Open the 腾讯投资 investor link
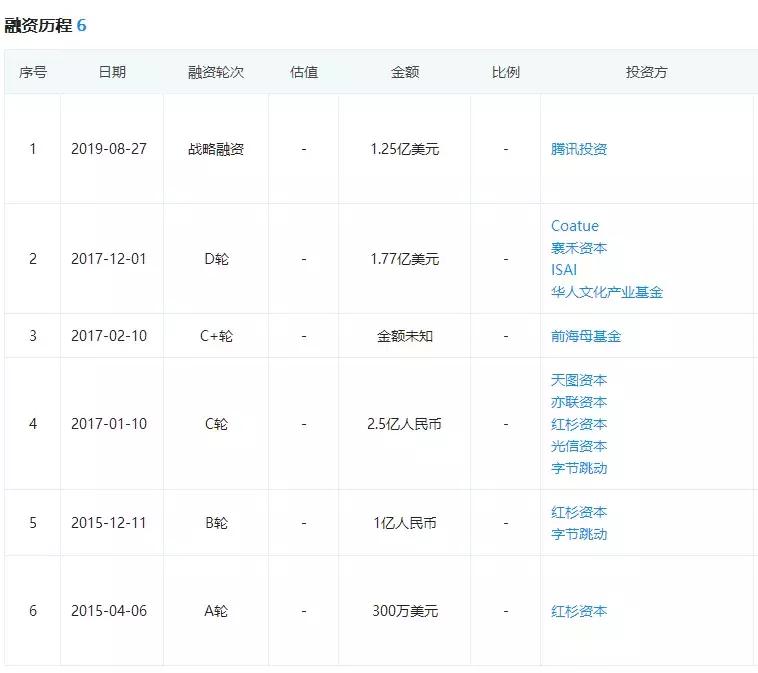Screen dimensions: 758x673 click(579, 149)
